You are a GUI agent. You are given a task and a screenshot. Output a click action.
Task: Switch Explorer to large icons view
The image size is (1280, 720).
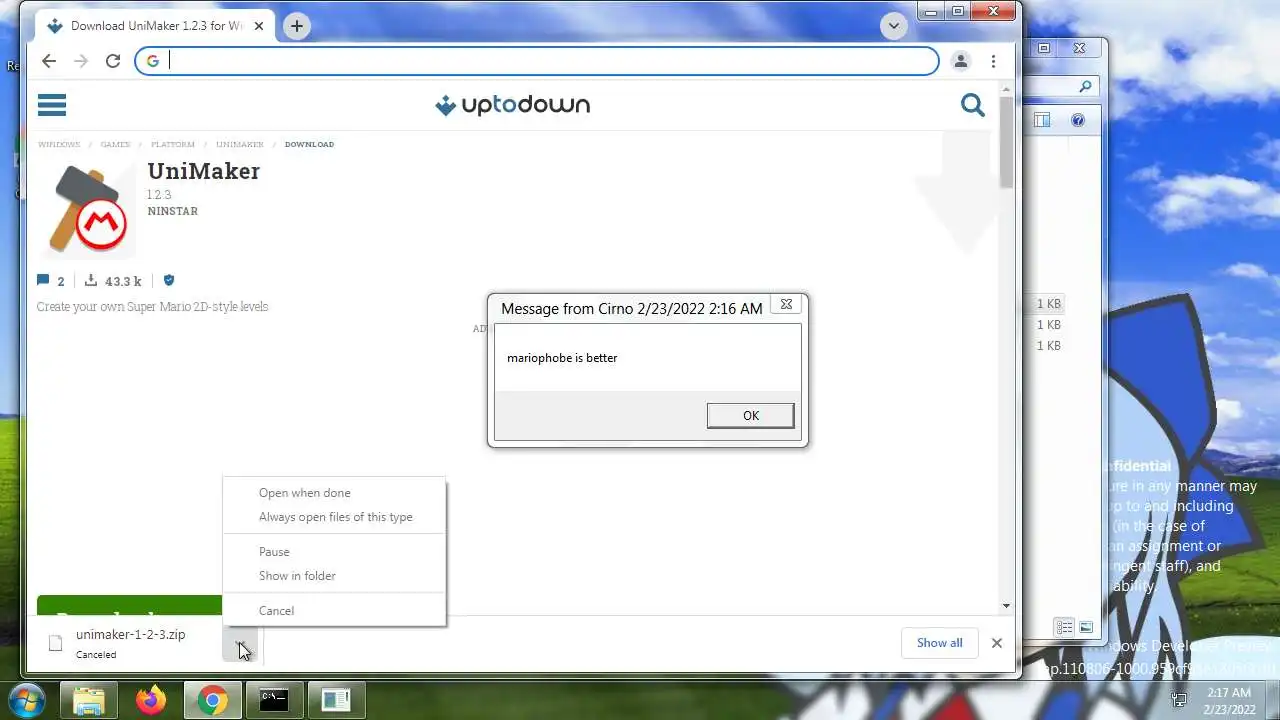1086,628
